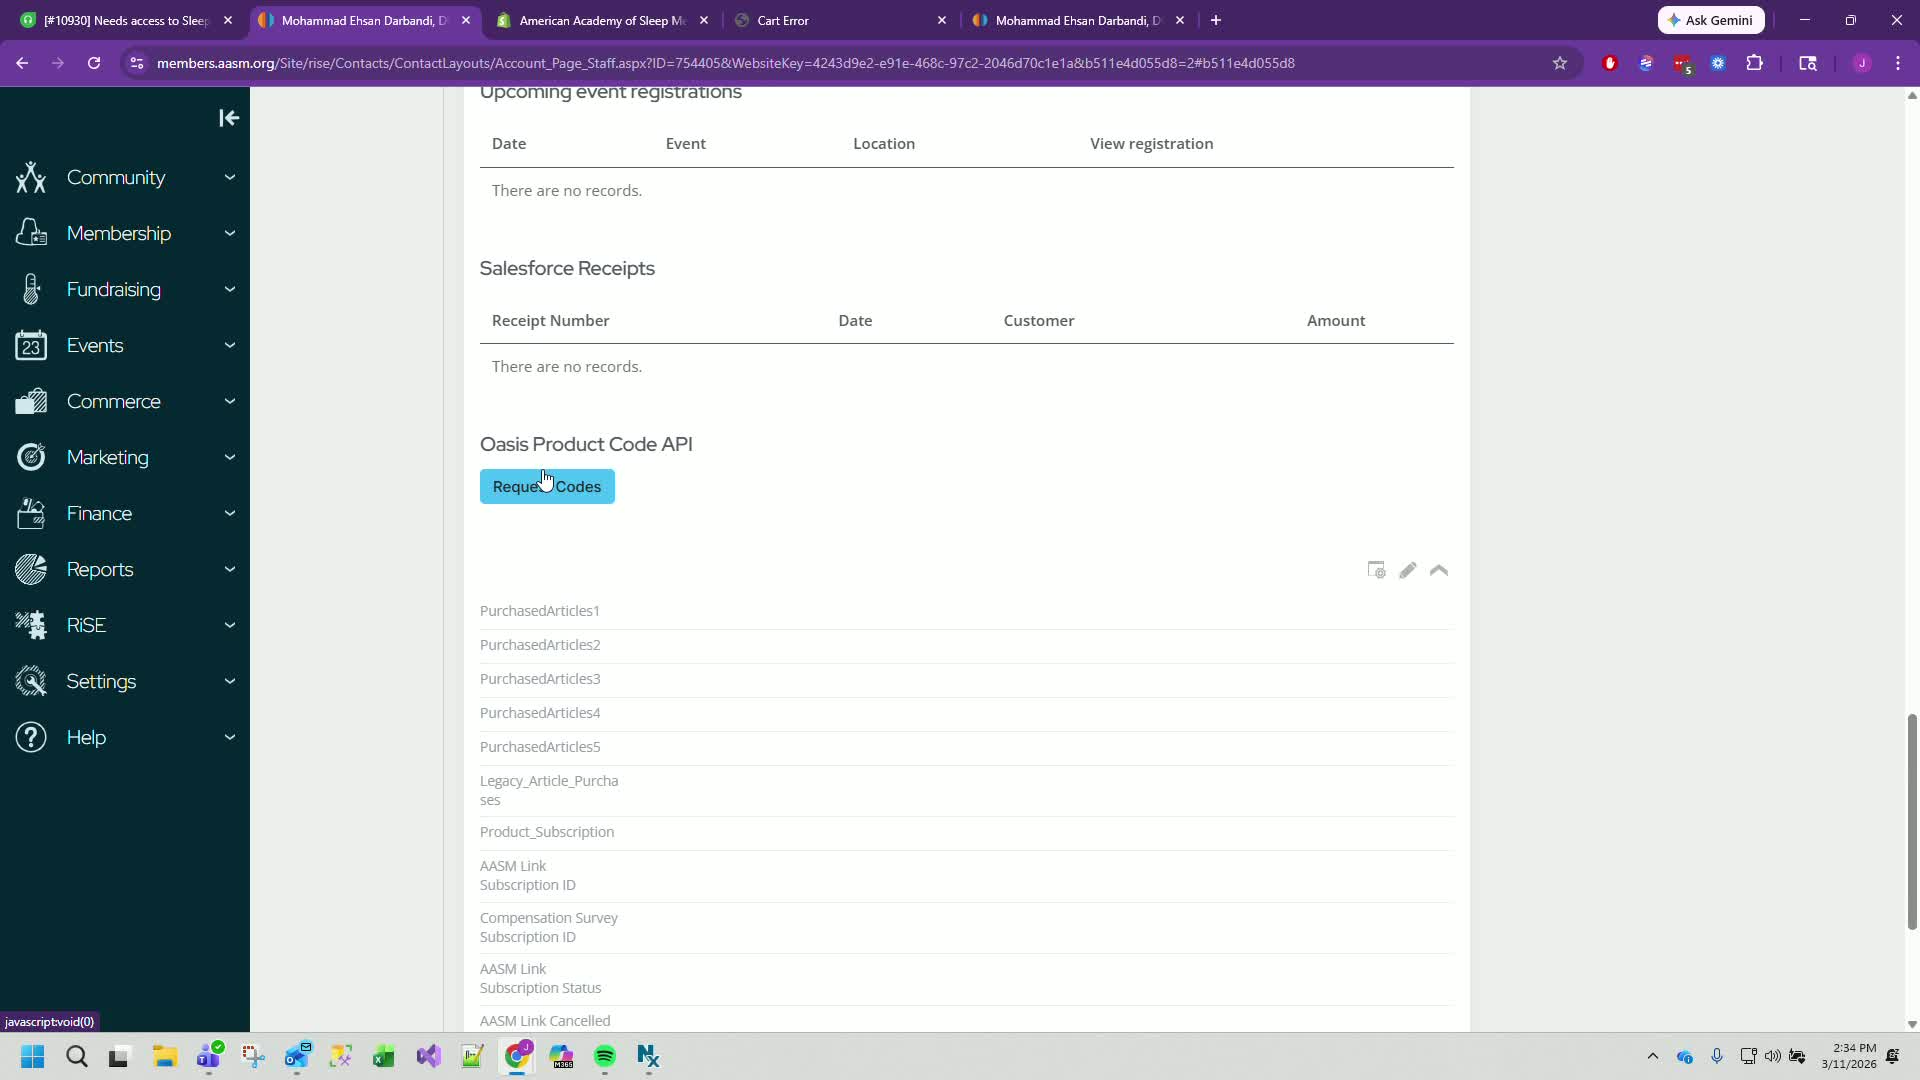Open the Help menu item

pyautogui.click(x=86, y=737)
